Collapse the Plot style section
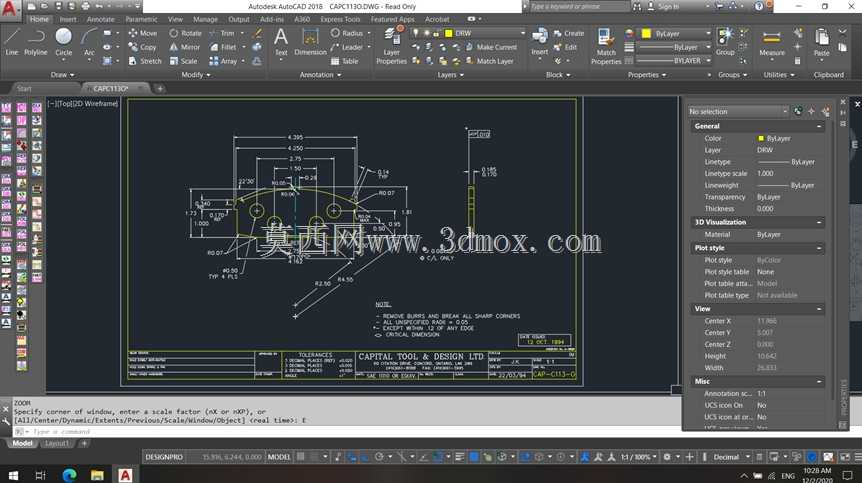This screenshot has height=483, width=862. [819, 248]
